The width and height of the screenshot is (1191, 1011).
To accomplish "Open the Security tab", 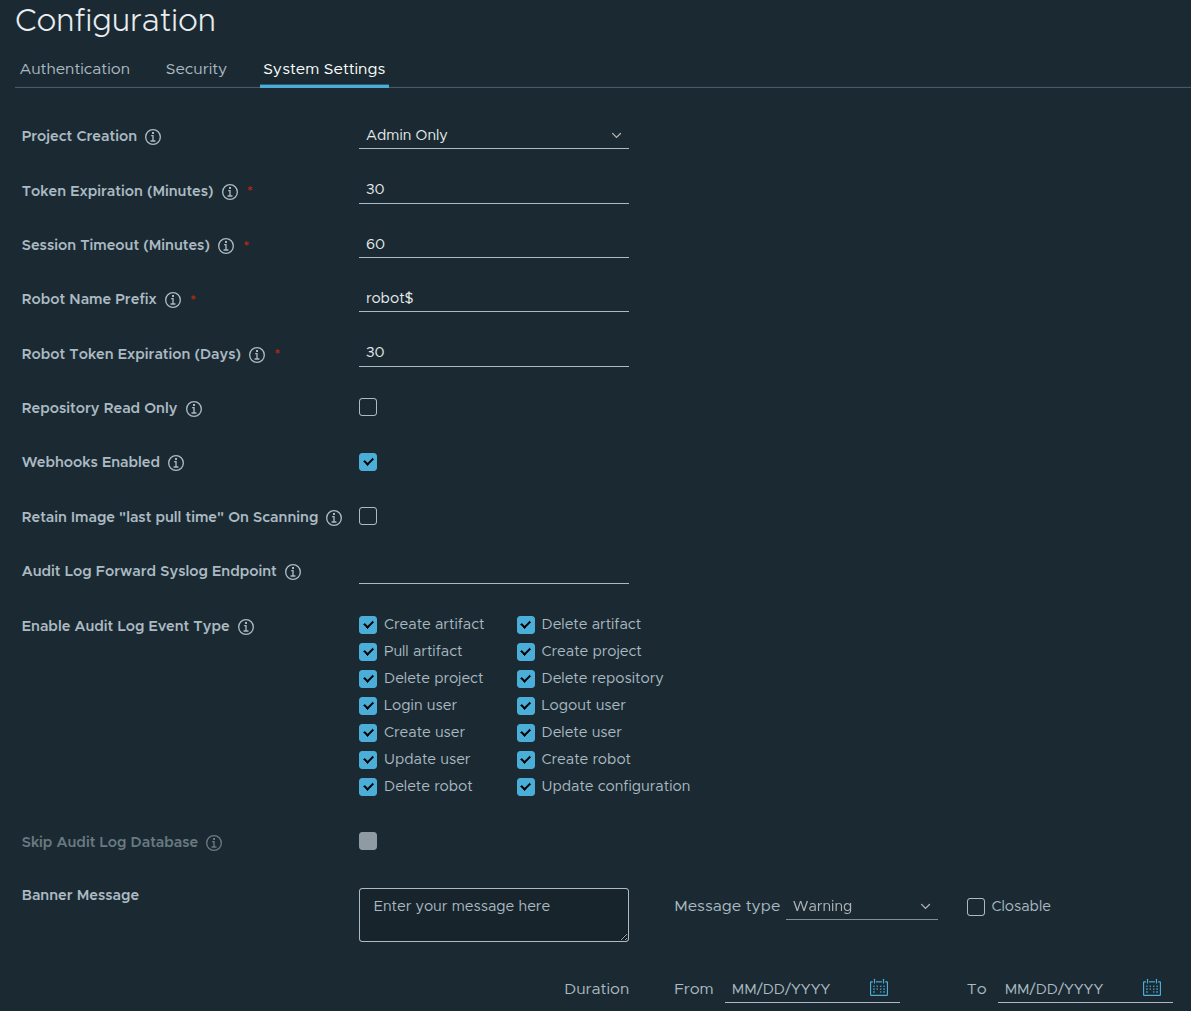I will click(x=196, y=69).
